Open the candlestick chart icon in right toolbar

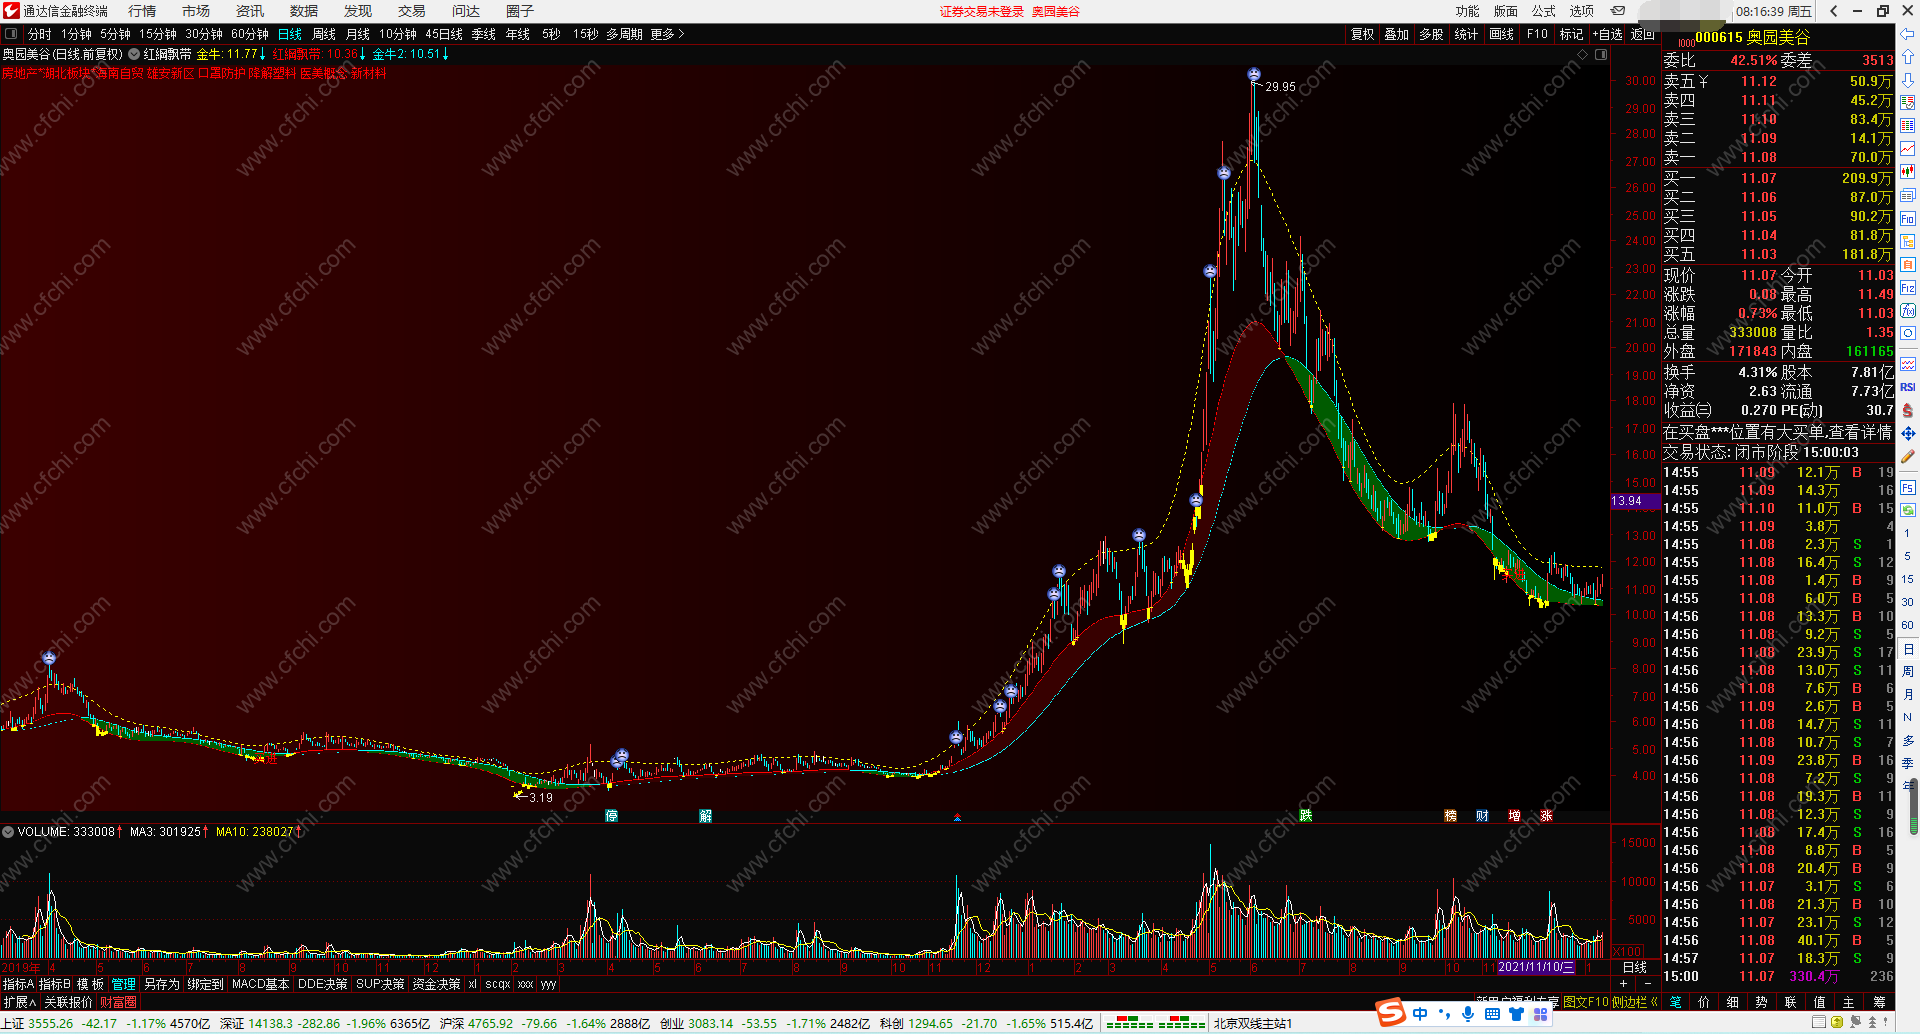pos(1908,172)
